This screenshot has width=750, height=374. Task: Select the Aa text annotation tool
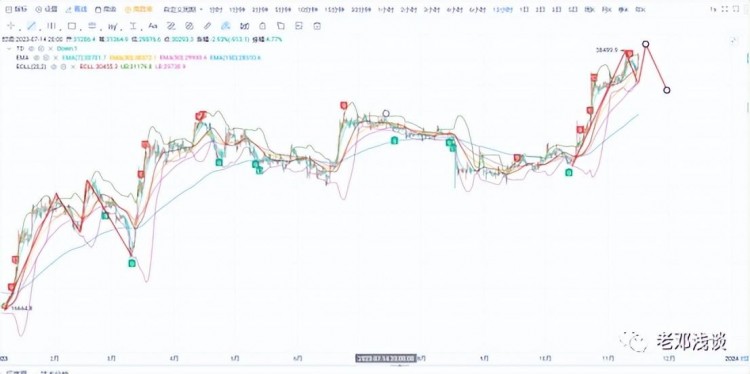tap(153, 26)
